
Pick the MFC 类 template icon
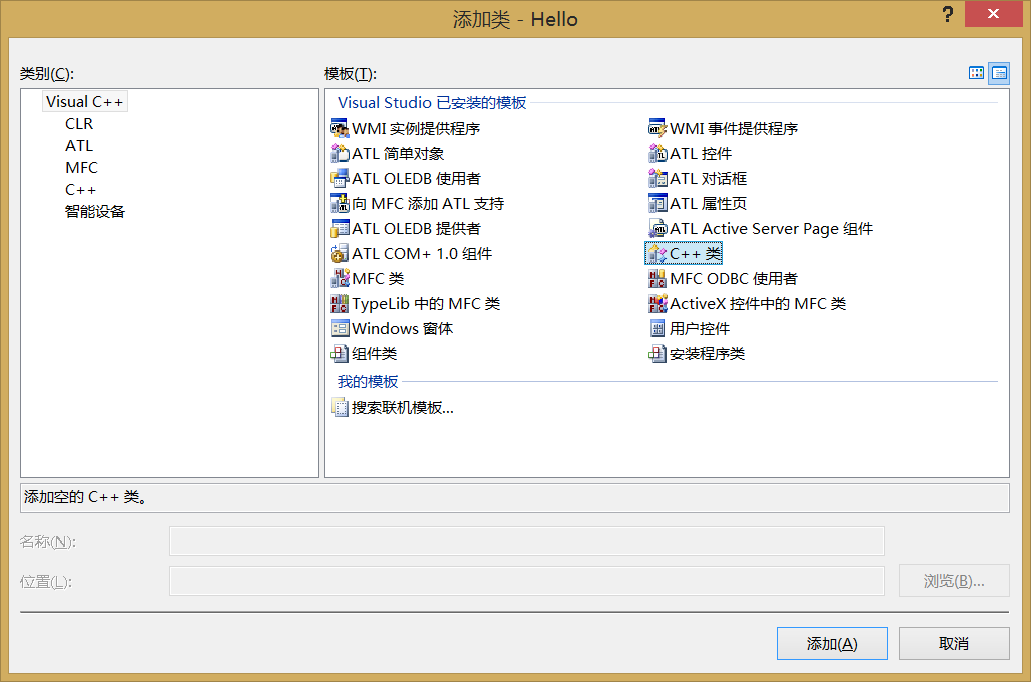(x=340, y=279)
